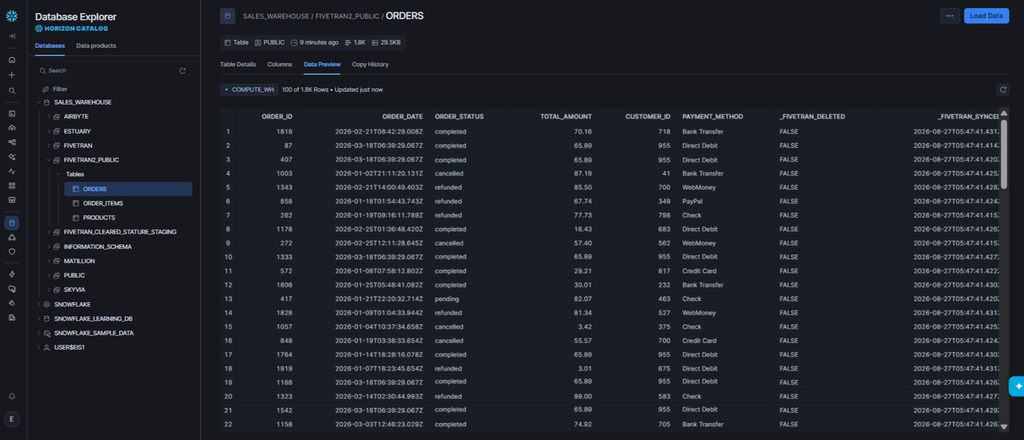Click the COMPUTE_WH warehouse selector
This screenshot has height=440, width=1024.
[x=249, y=89]
